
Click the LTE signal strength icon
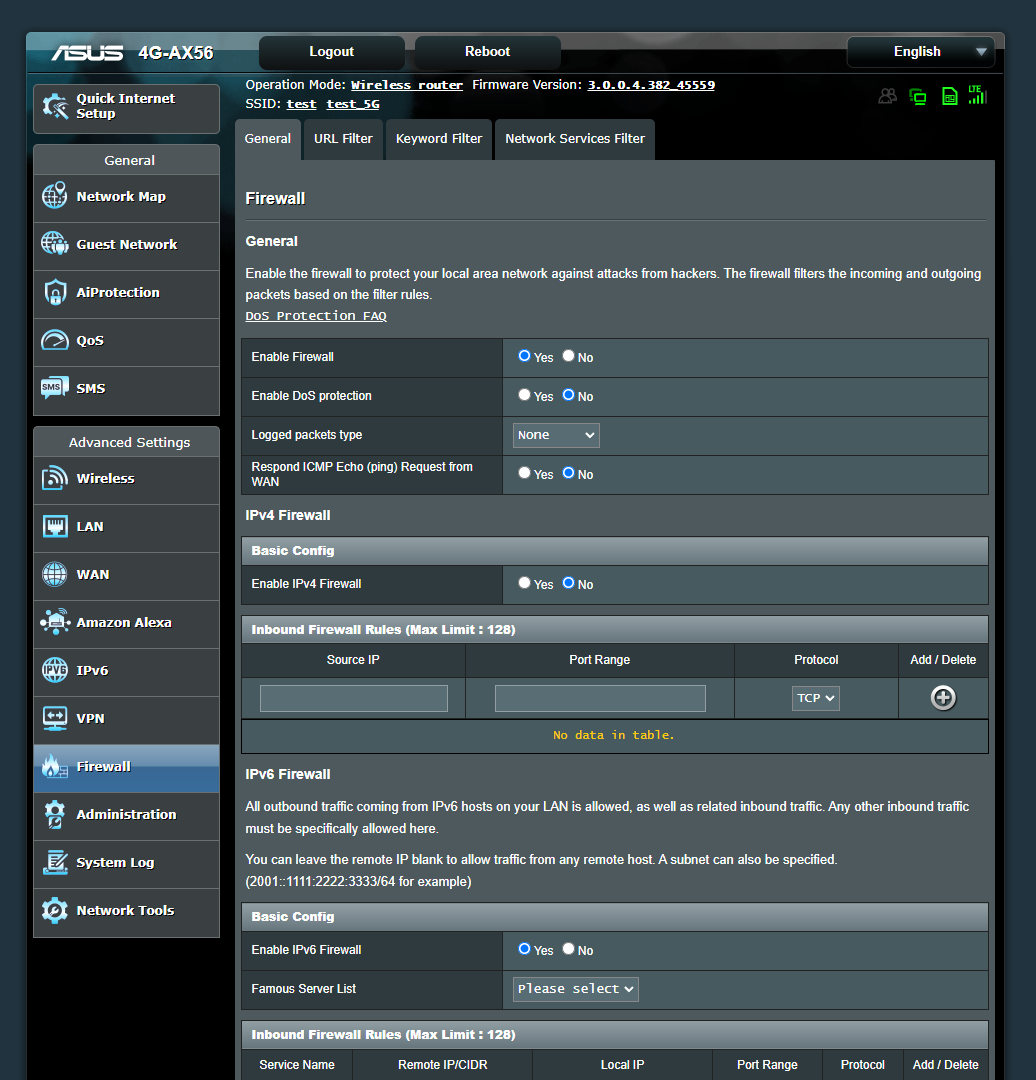click(977, 95)
